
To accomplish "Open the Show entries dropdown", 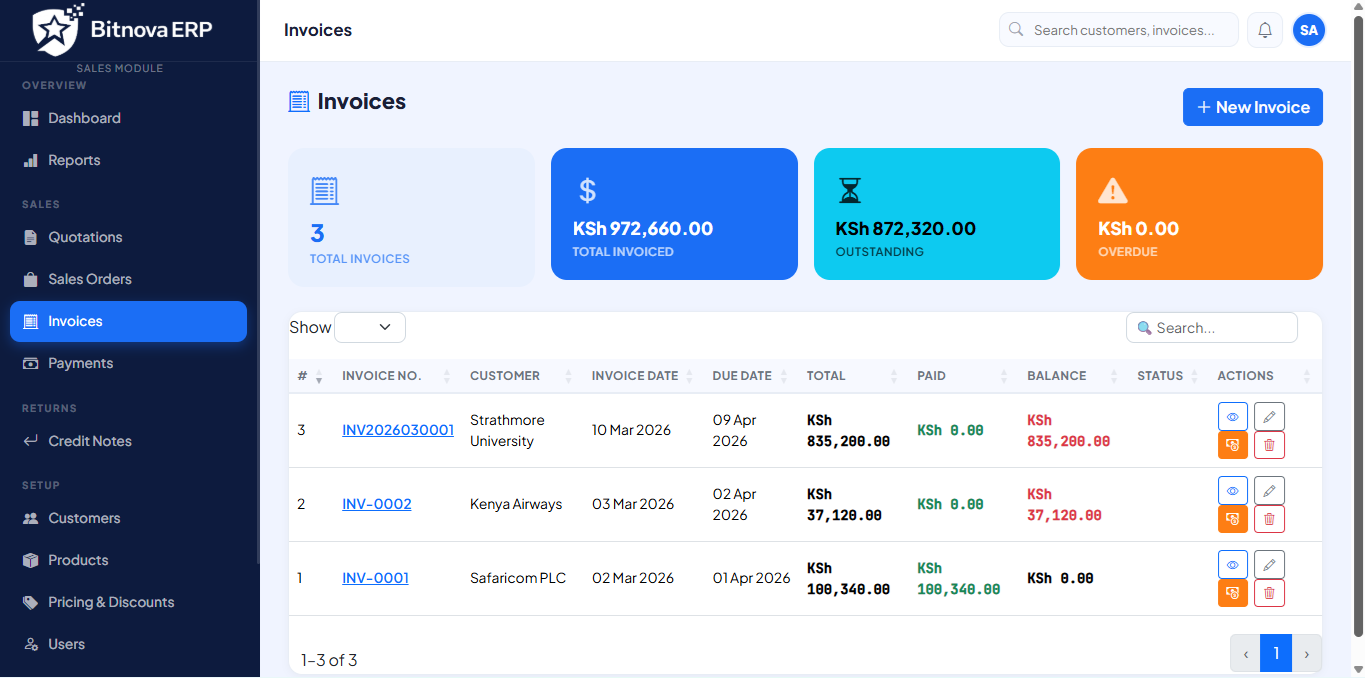I will tap(370, 327).
